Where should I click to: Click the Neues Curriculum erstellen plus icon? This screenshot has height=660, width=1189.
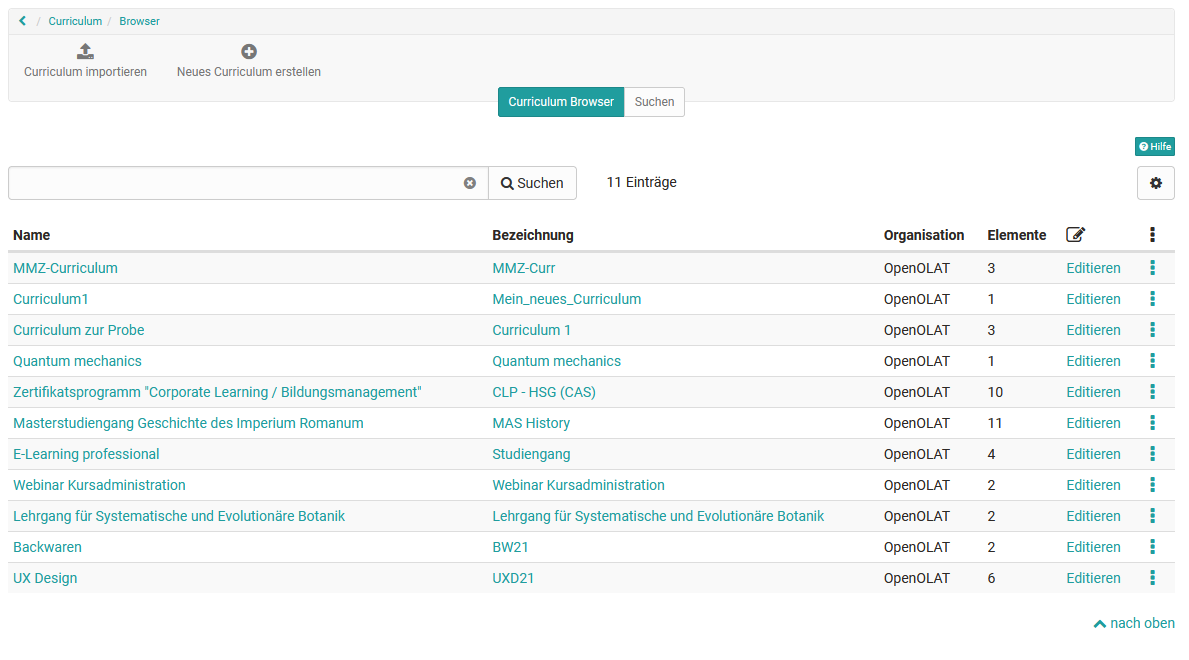[249, 51]
